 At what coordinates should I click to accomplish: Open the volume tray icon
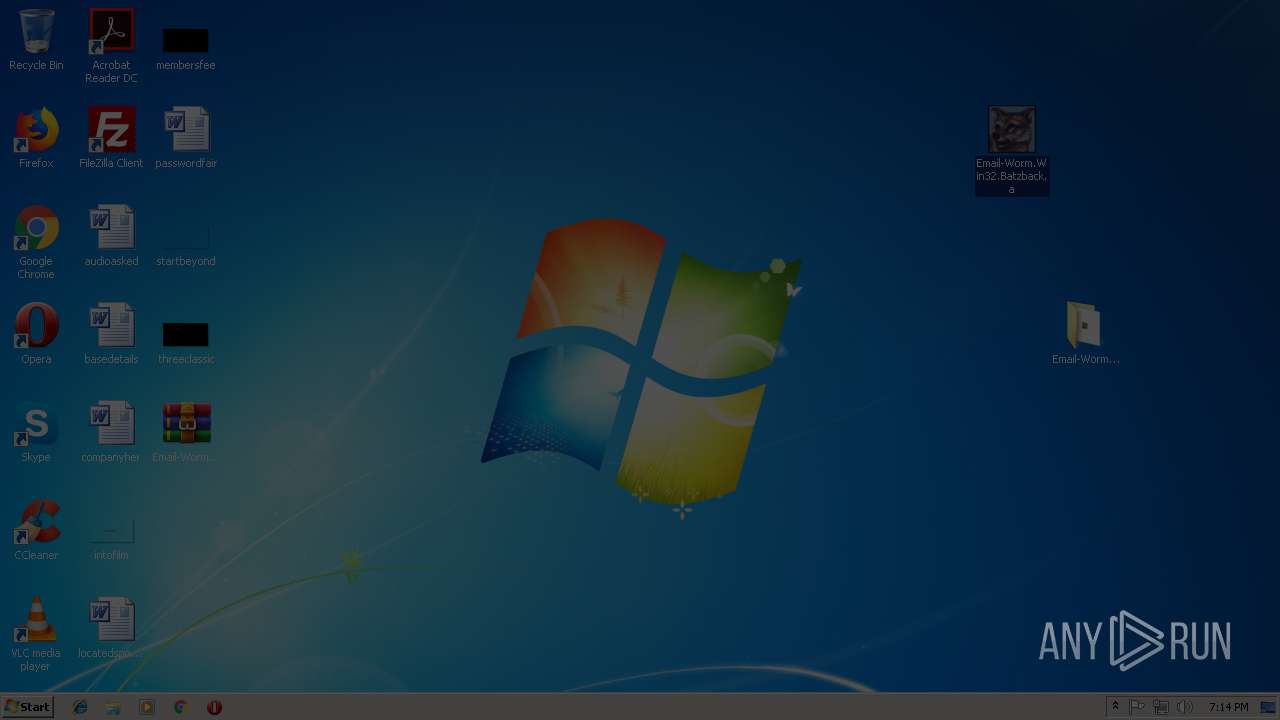coord(1185,707)
